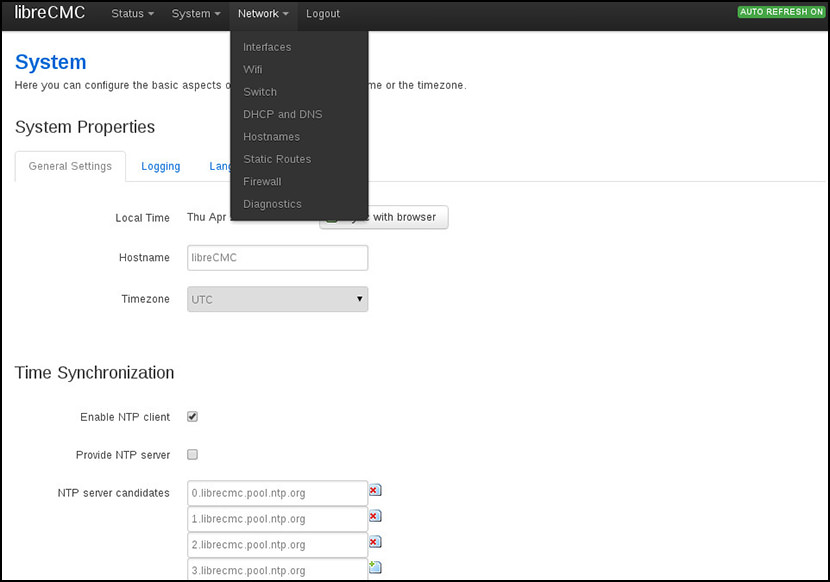
Task: Click into the Hostname text field
Action: 278,258
